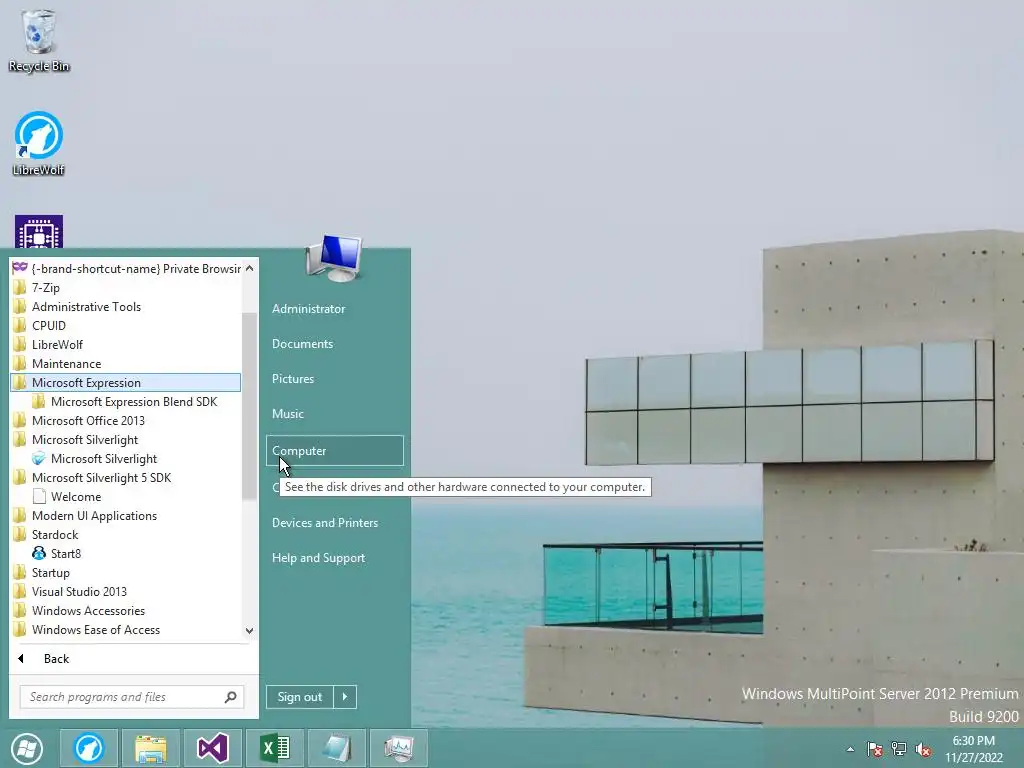
Task: Expand the Microsoft Office 2013 folder
Action: 126,421
